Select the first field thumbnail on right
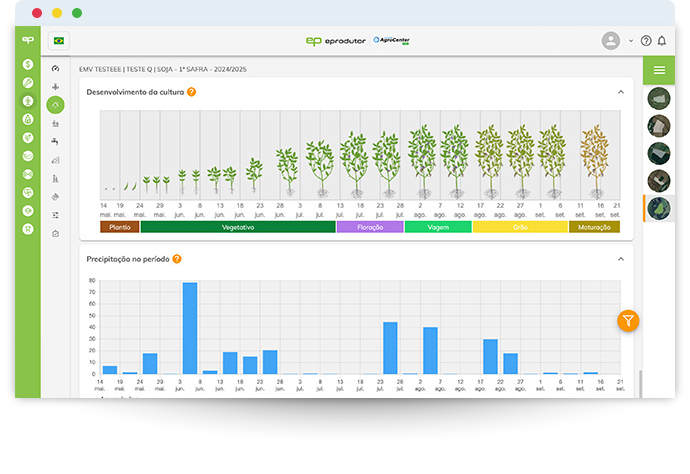 coord(658,98)
